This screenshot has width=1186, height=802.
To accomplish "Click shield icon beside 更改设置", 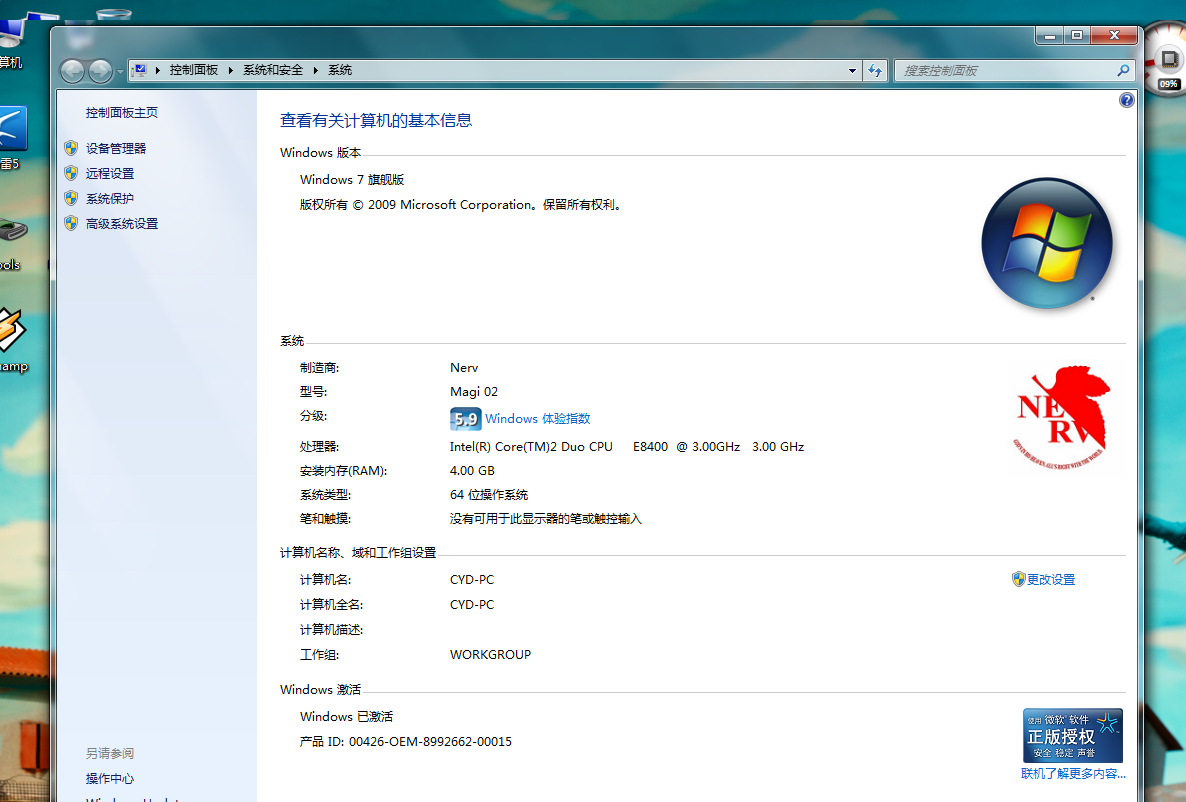I will point(1018,579).
